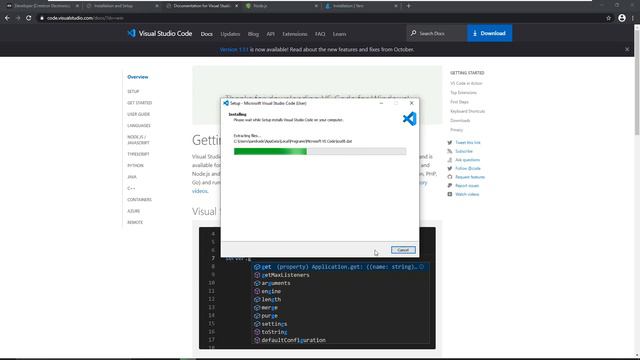640x360 pixels.
Task: Click the blue Download button
Action: [x=489, y=33]
